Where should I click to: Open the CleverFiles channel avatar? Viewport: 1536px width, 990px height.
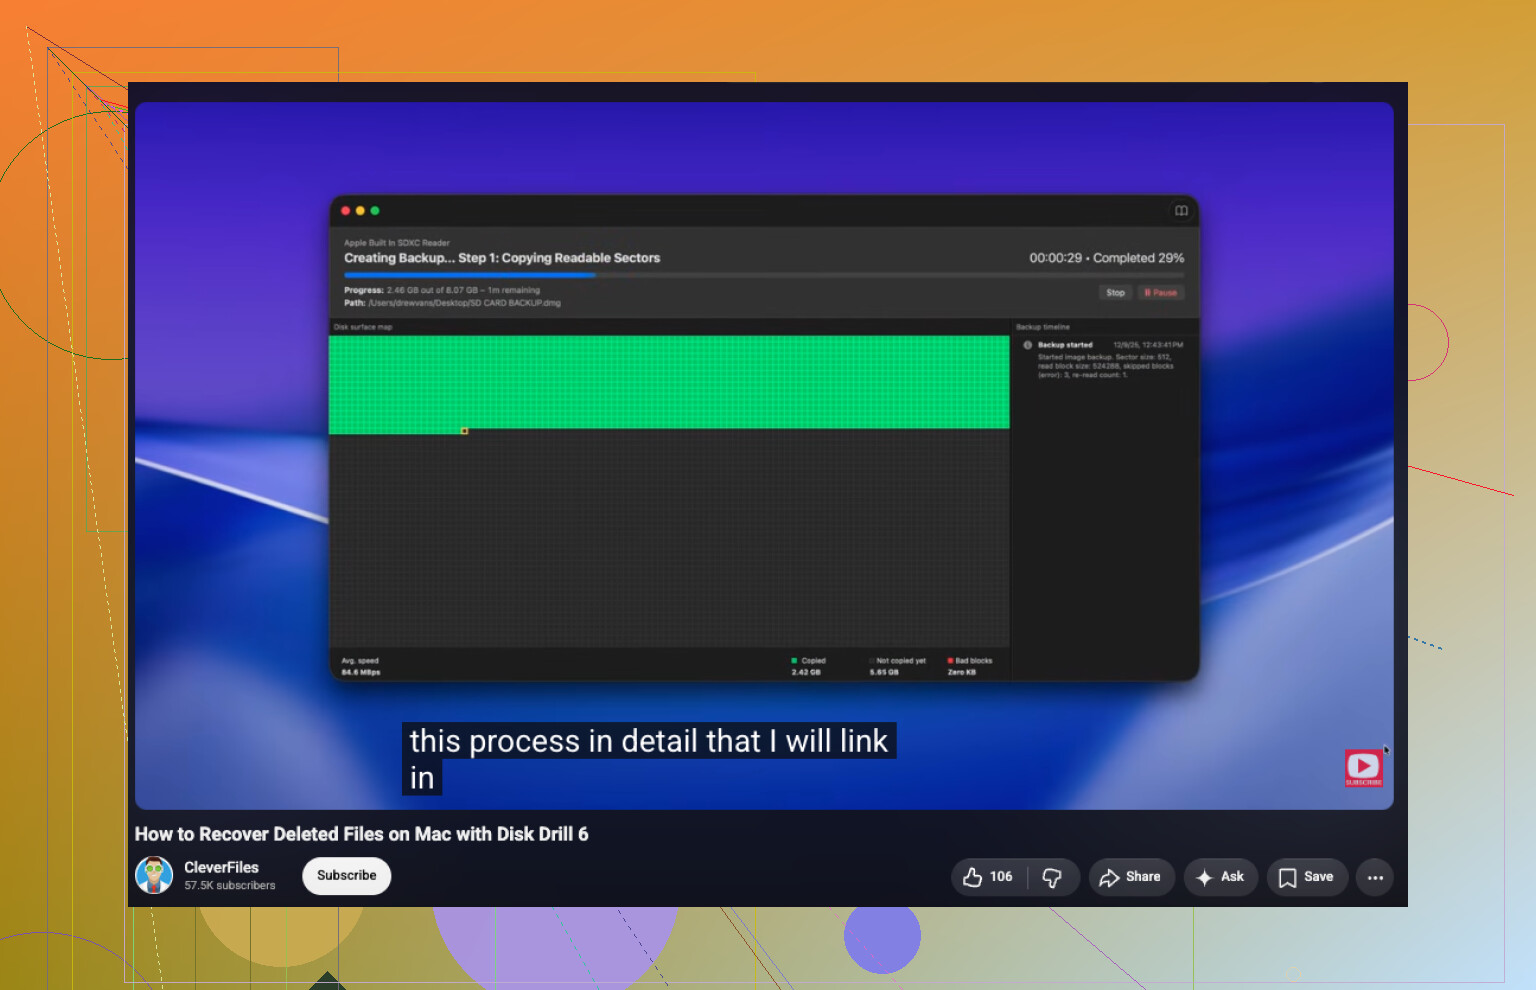coord(154,875)
